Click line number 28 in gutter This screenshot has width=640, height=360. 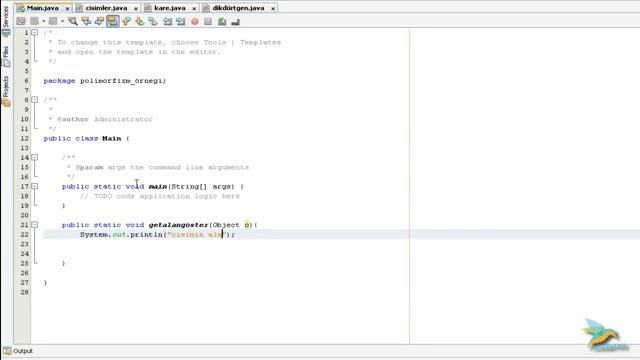coord(24,292)
